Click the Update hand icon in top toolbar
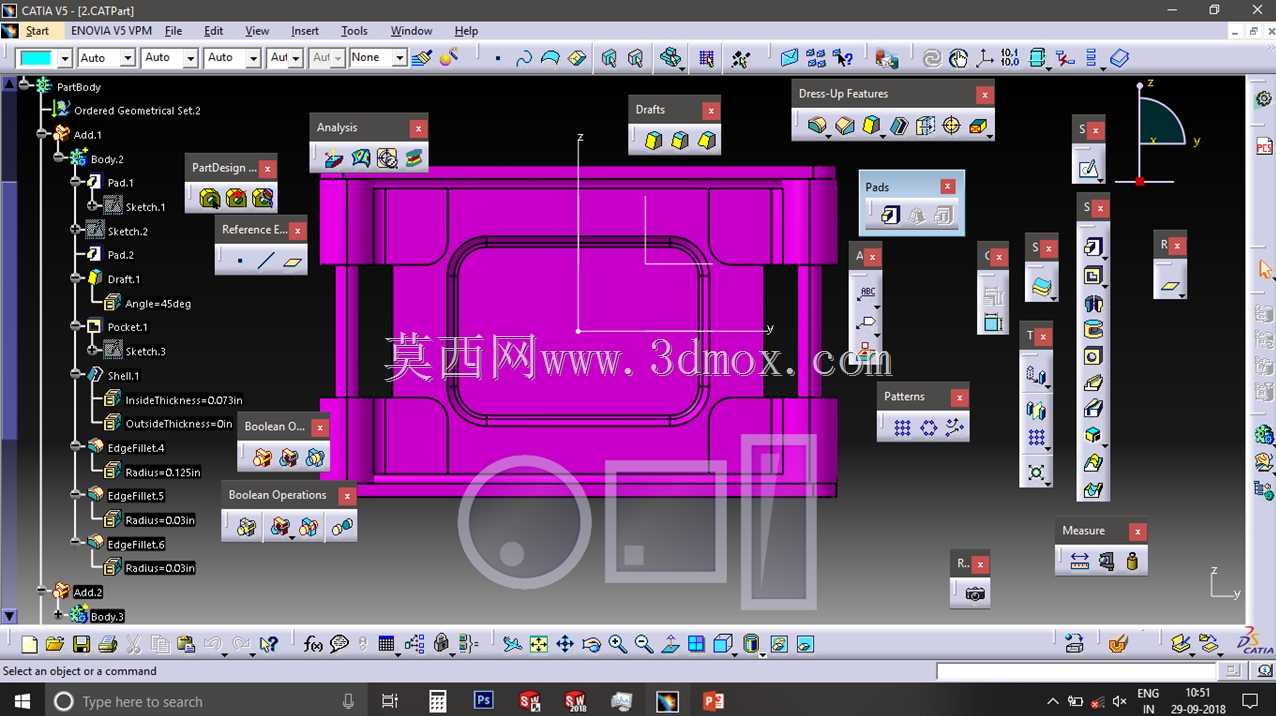This screenshot has width=1276, height=716. tap(959, 58)
